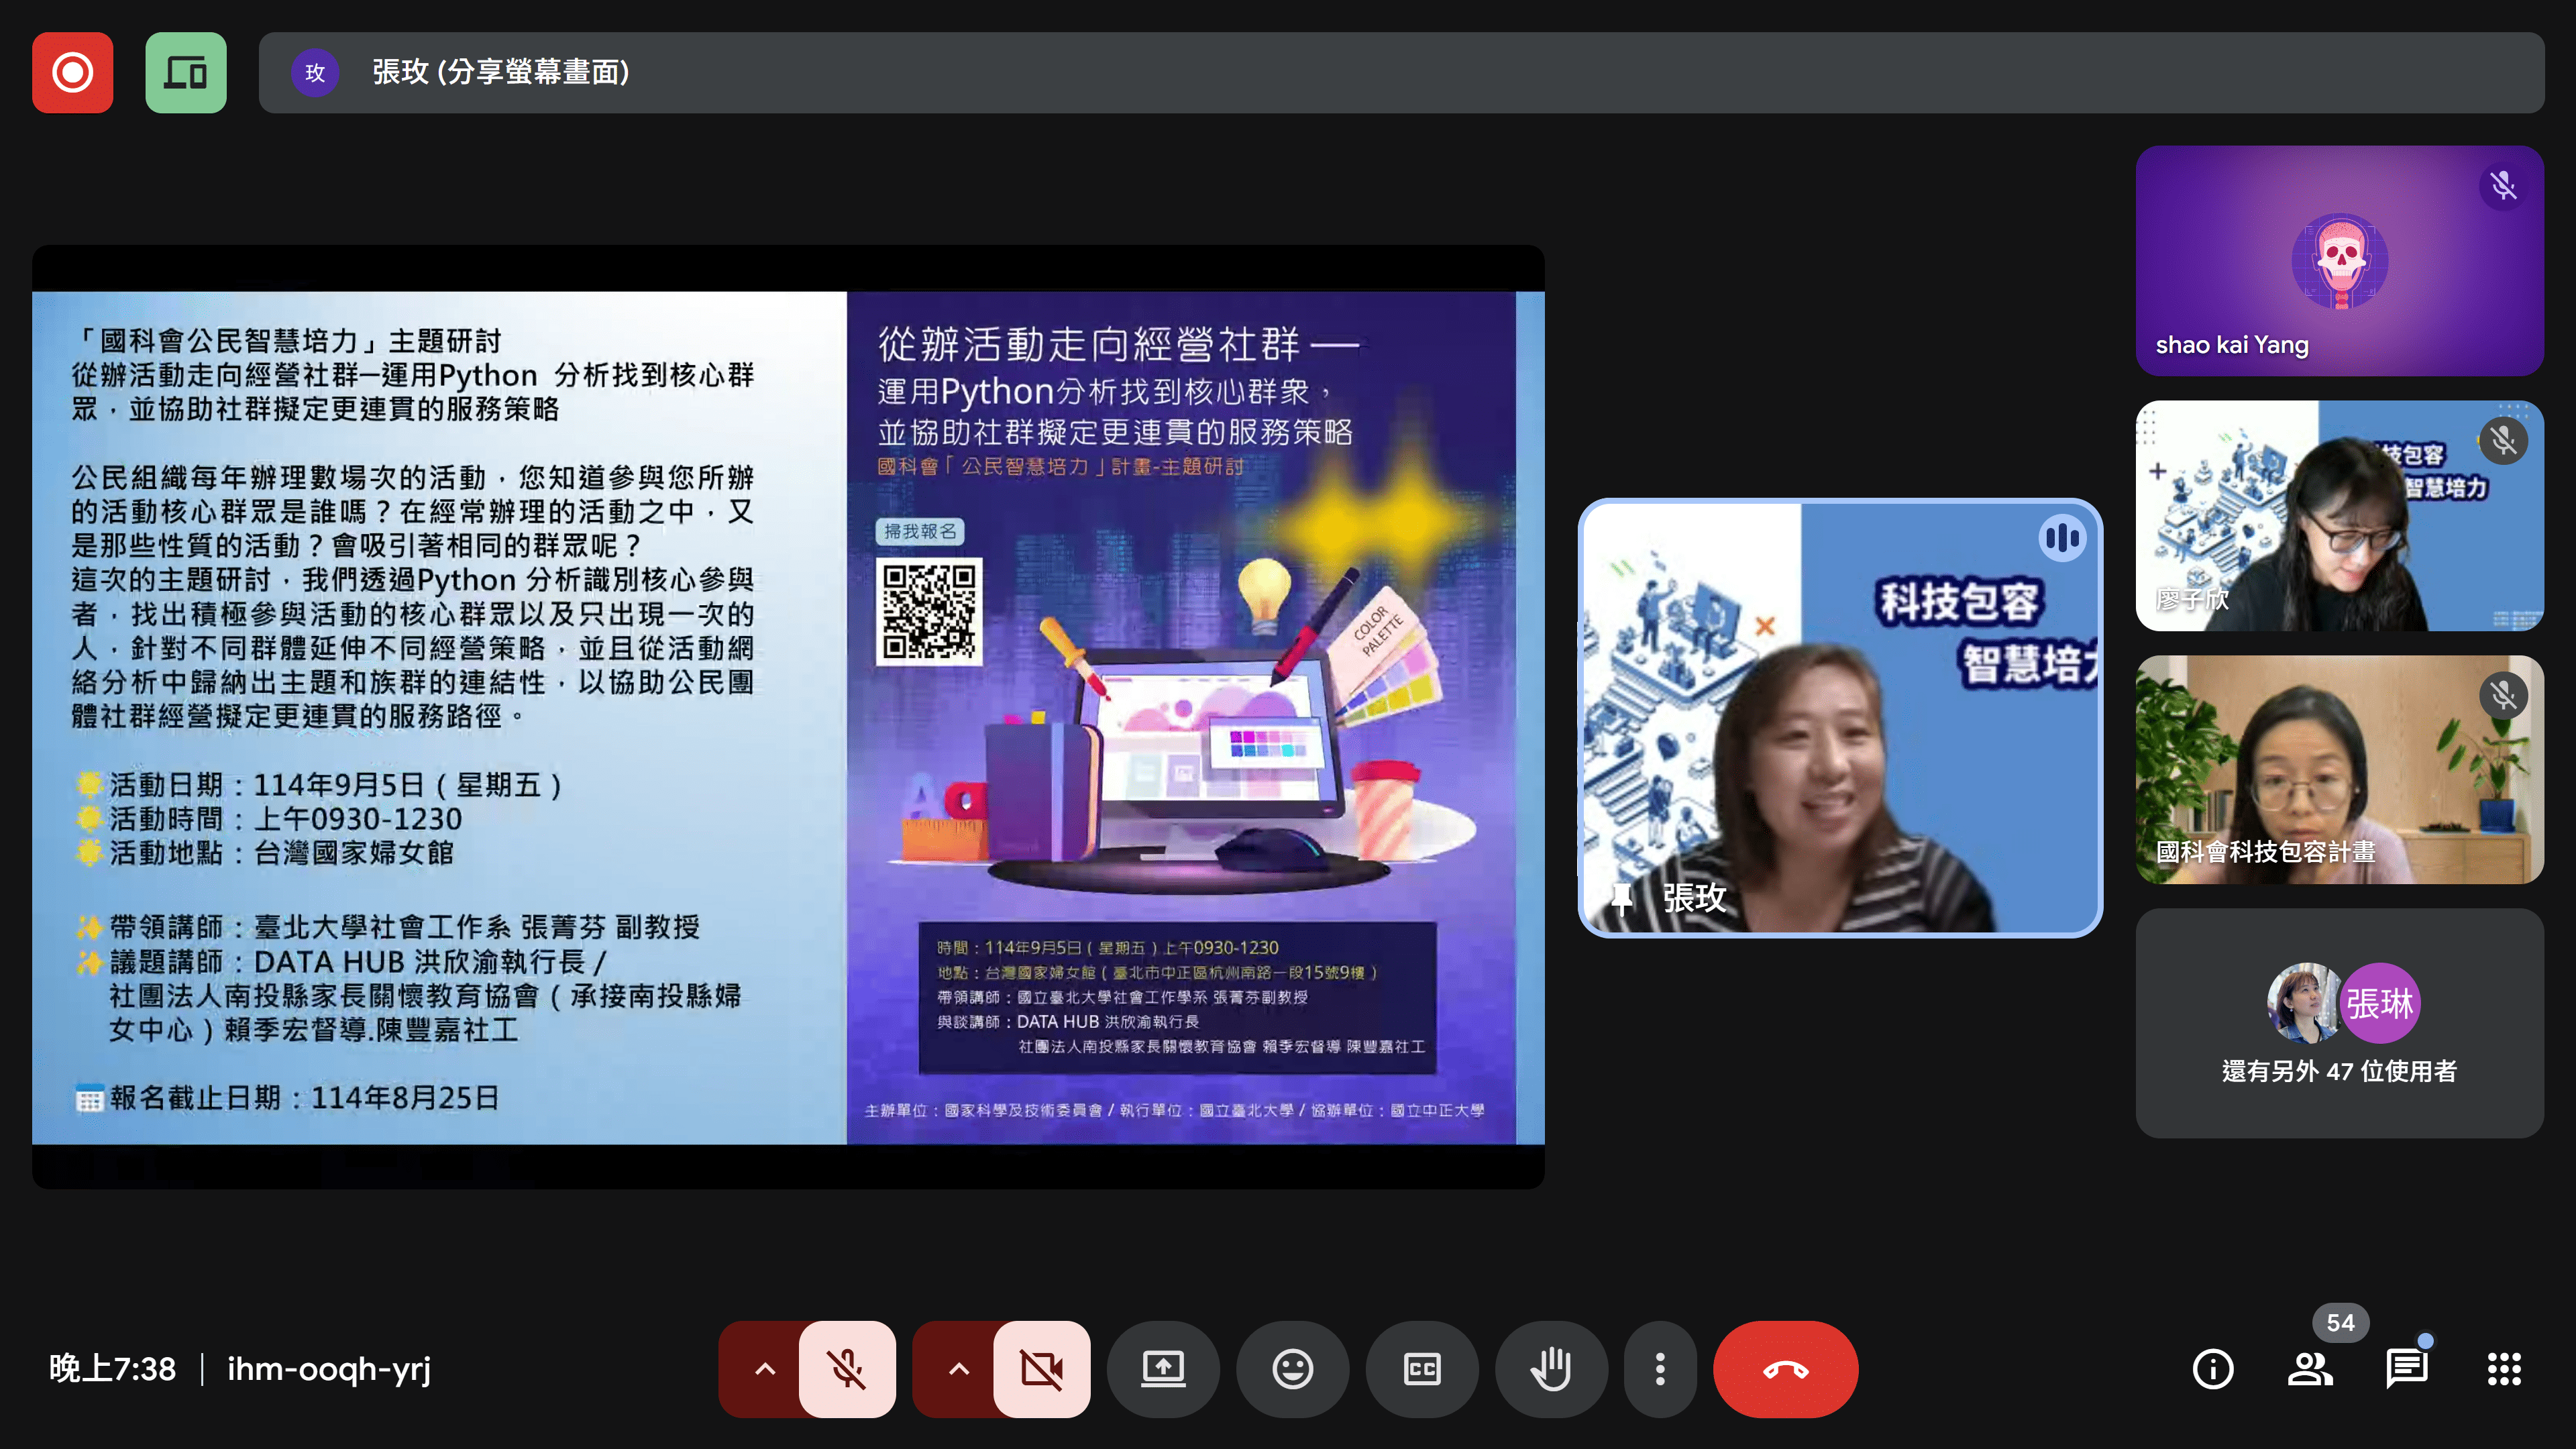The image size is (2576, 1449).
Task: Expand video settings chevron beside camera
Action: [x=958, y=1368]
